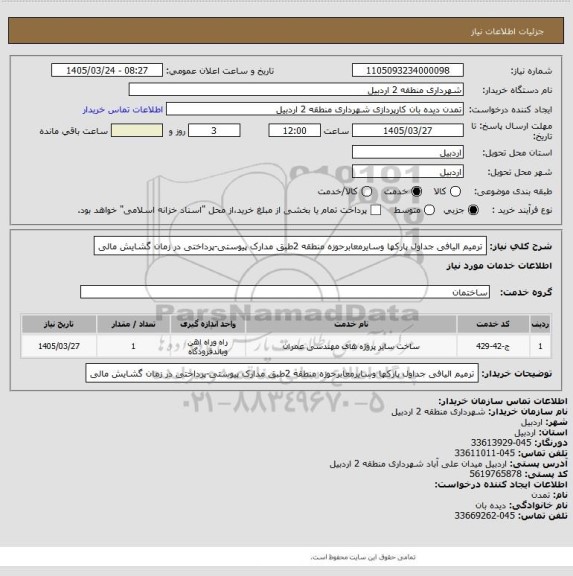The width and height of the screenshot is (573, 576).
Task: Choose the جزیی purchase type radio
Action: 473,210
